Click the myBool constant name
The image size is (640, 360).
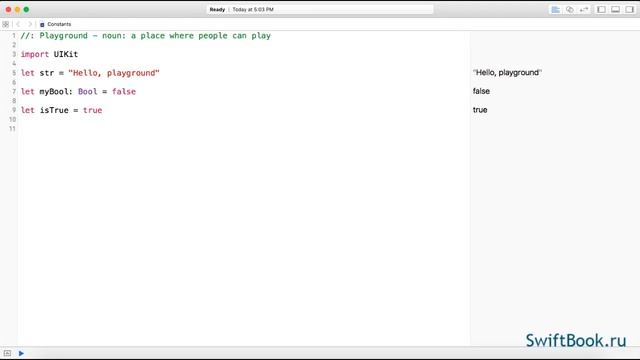click(55, 92)
